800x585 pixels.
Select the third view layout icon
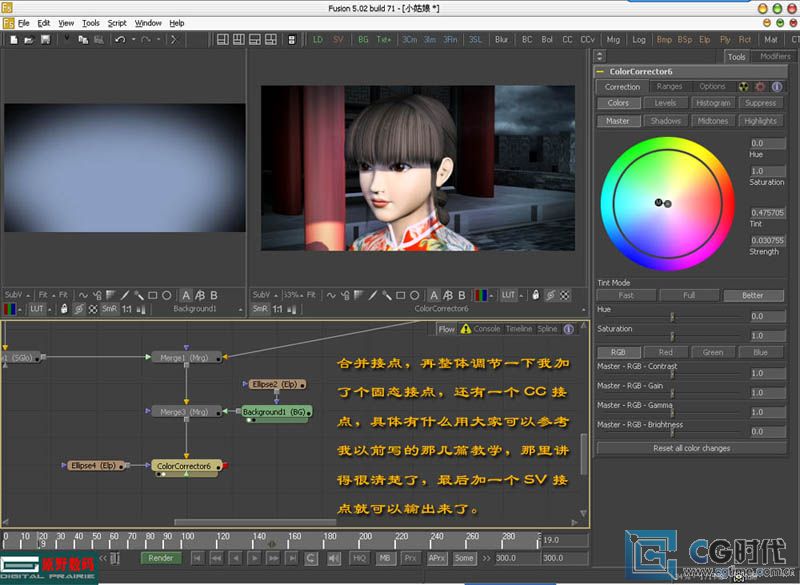(255, 40)
